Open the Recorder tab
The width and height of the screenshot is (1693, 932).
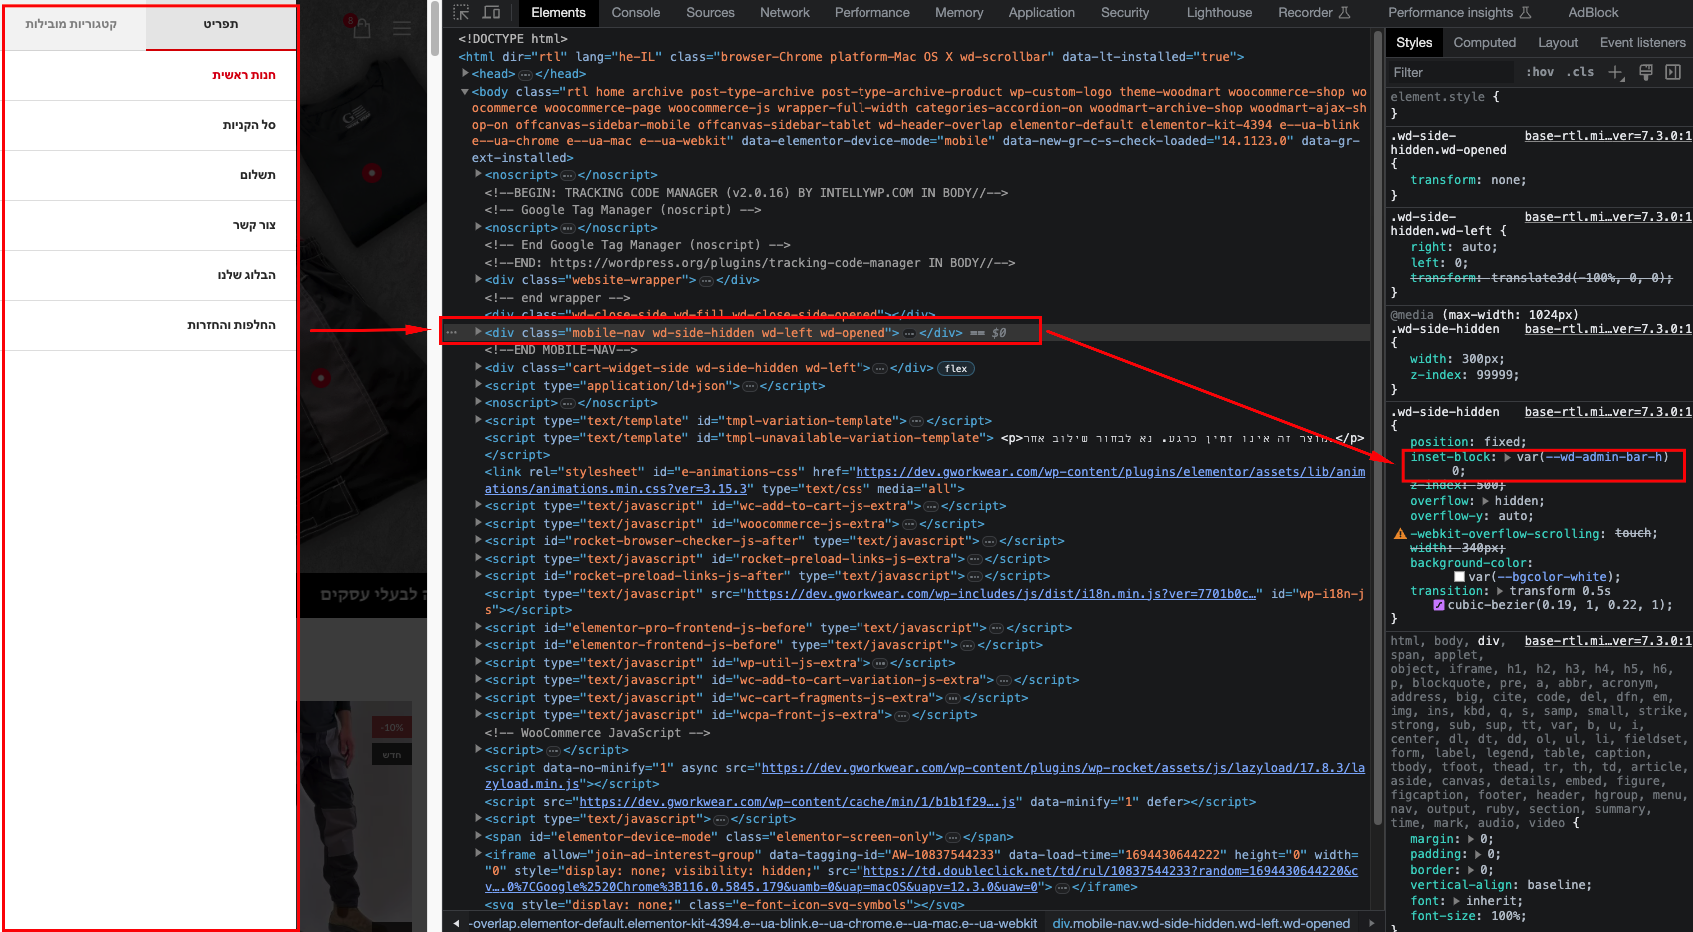(x=1314, y=12)
